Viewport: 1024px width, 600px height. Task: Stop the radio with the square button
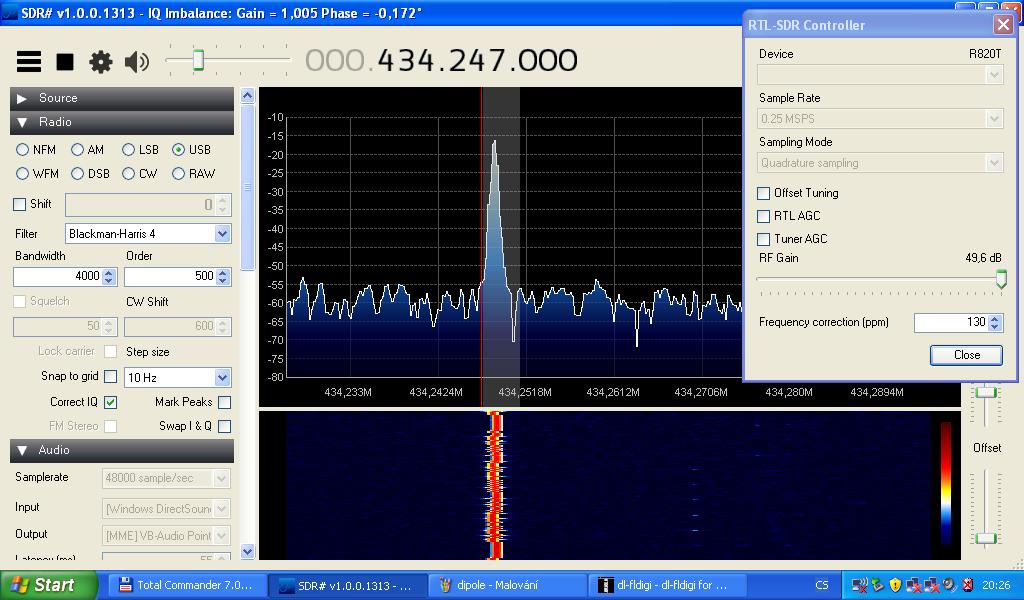click(x=65, y=61)
